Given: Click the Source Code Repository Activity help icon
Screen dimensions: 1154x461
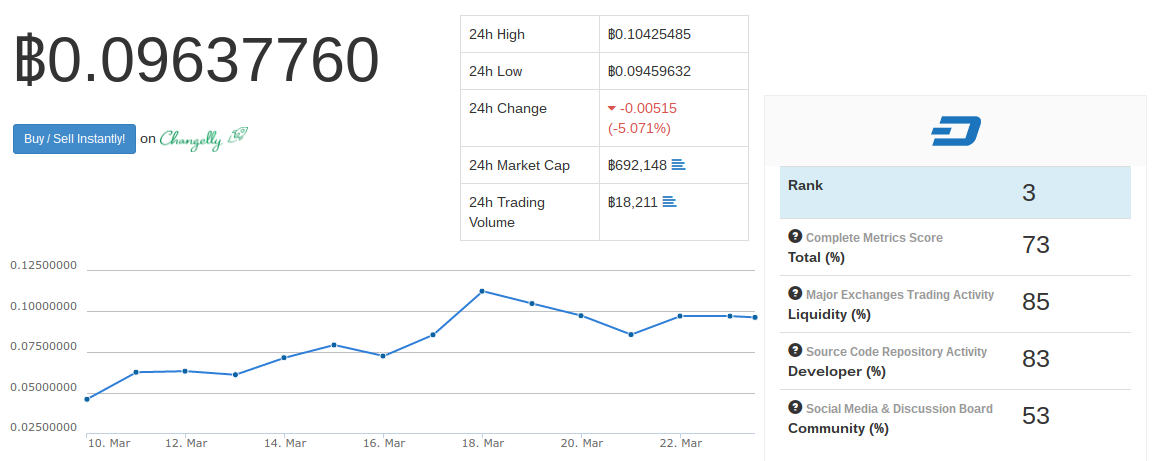Looking at the screenshot, I should pyautogui.click(x=795, y=351).
